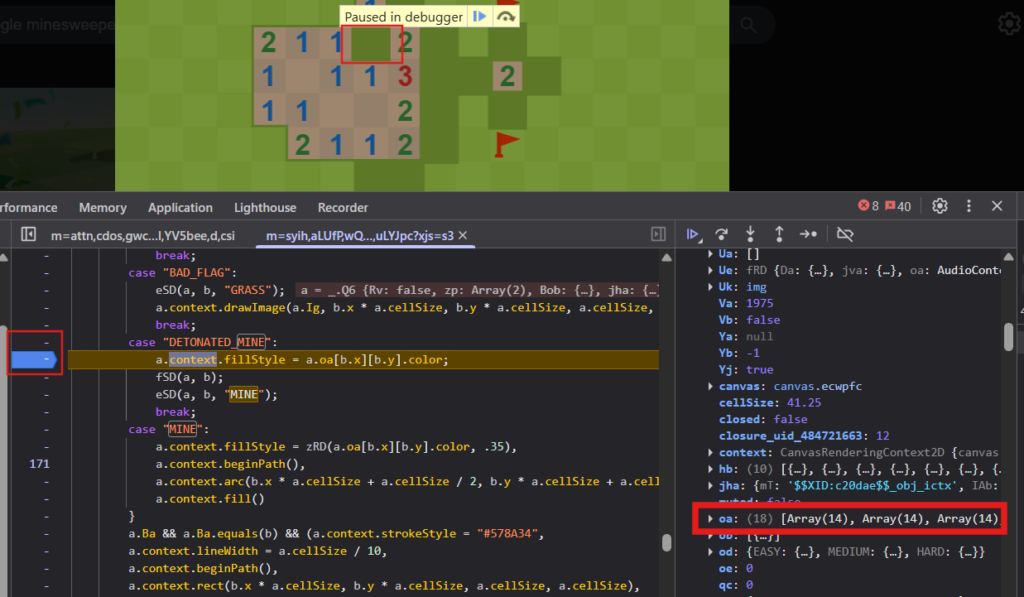
Task: Step out of current function
Action: [779, 236]
